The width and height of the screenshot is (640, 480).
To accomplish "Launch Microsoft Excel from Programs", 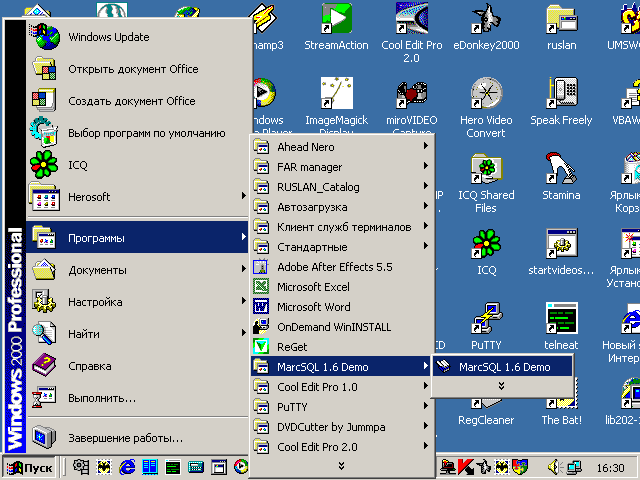I will [341, 287].
